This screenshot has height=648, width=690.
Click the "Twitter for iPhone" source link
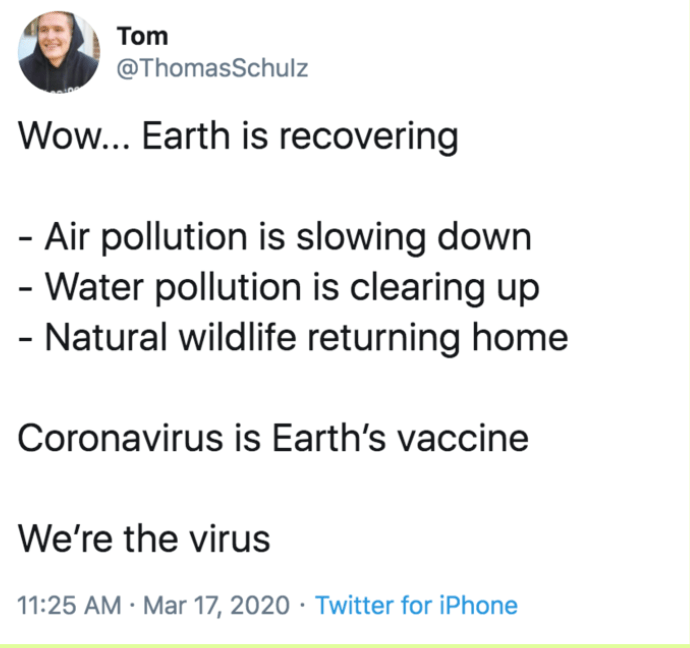pyautogui.click(x=416, y=605)
